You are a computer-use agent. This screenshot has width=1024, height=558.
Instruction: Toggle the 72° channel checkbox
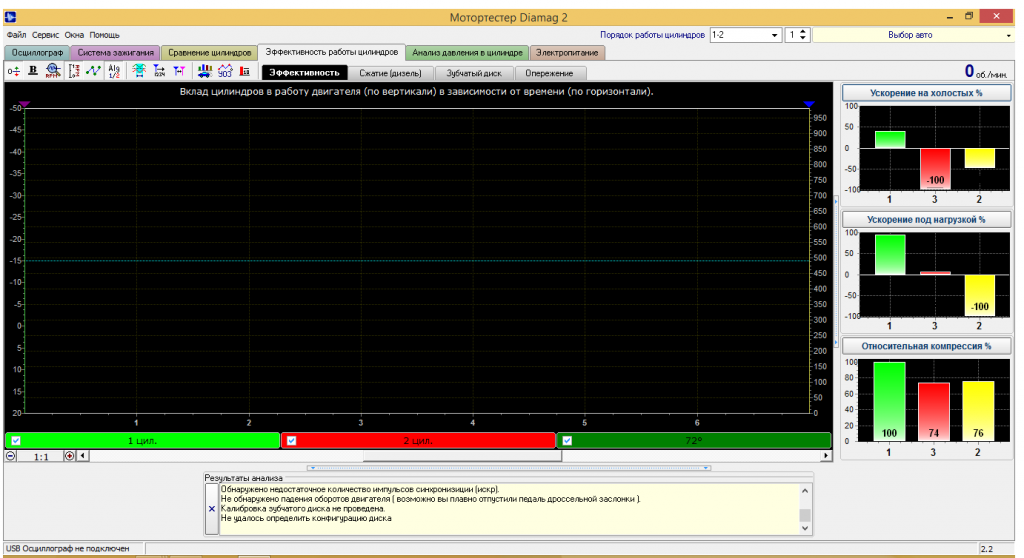point(567,441)
